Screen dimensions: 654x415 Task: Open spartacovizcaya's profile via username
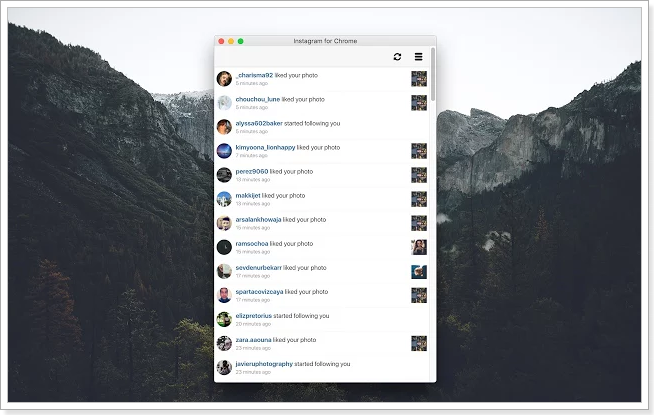(x=260, y=292)
